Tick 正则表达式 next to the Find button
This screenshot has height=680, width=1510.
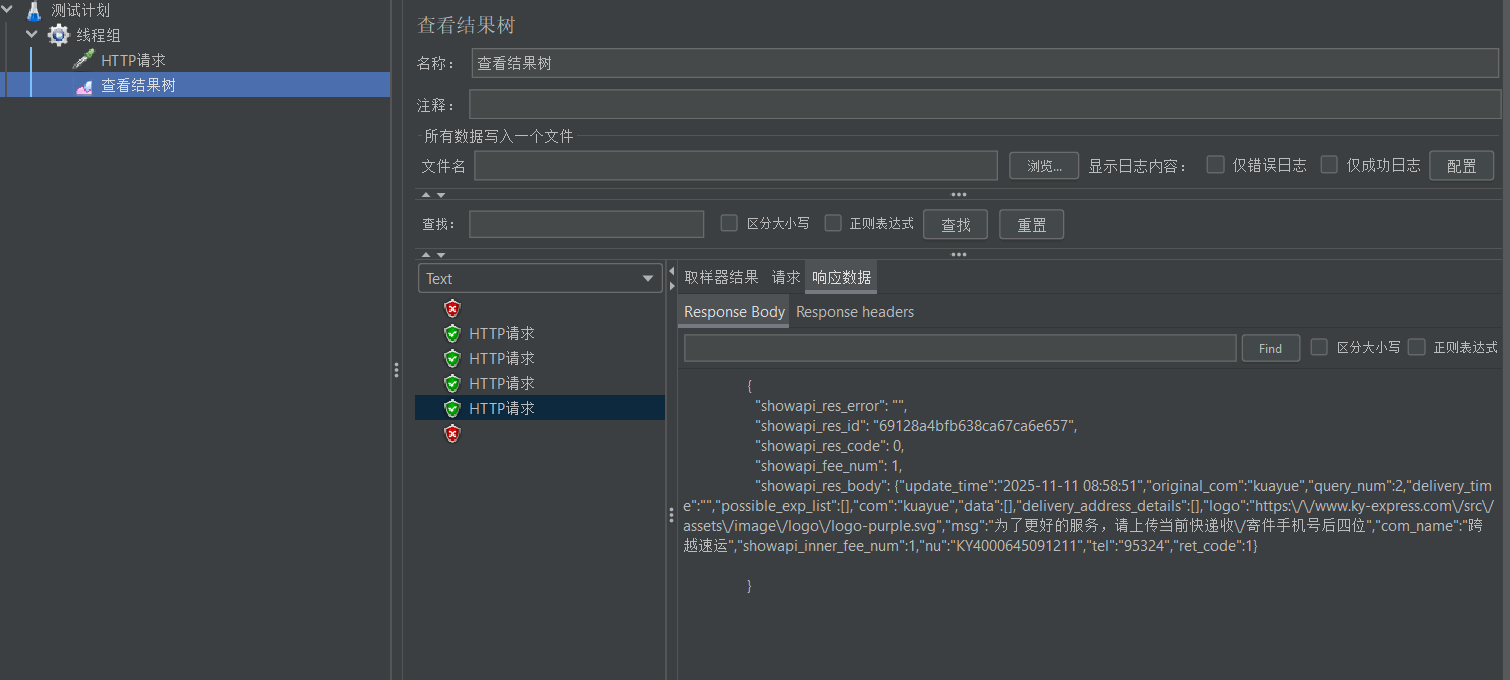1416,347
